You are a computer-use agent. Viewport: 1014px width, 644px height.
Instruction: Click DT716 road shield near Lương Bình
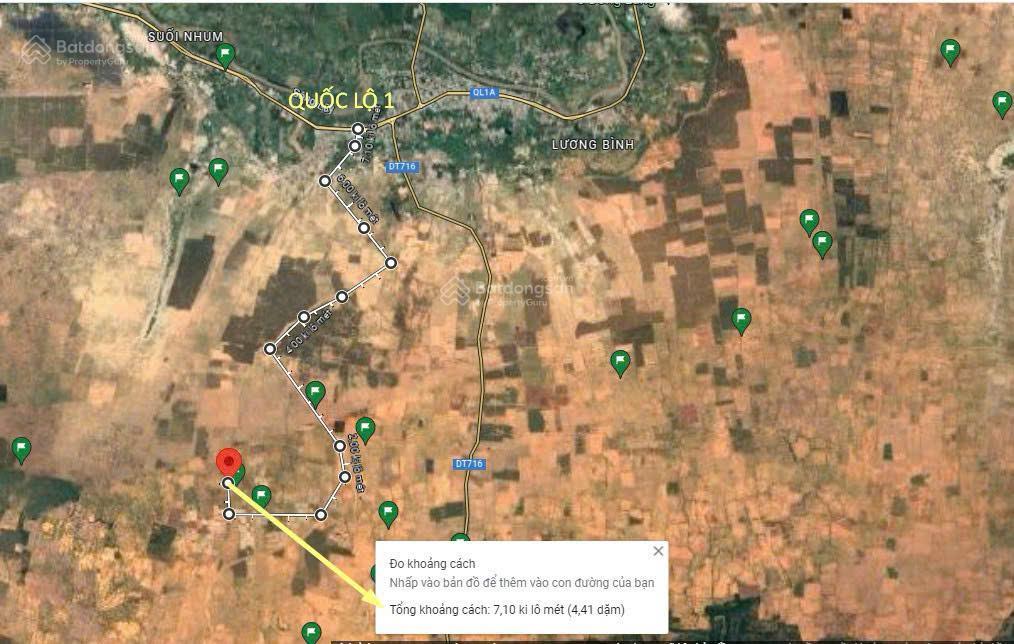402,166
